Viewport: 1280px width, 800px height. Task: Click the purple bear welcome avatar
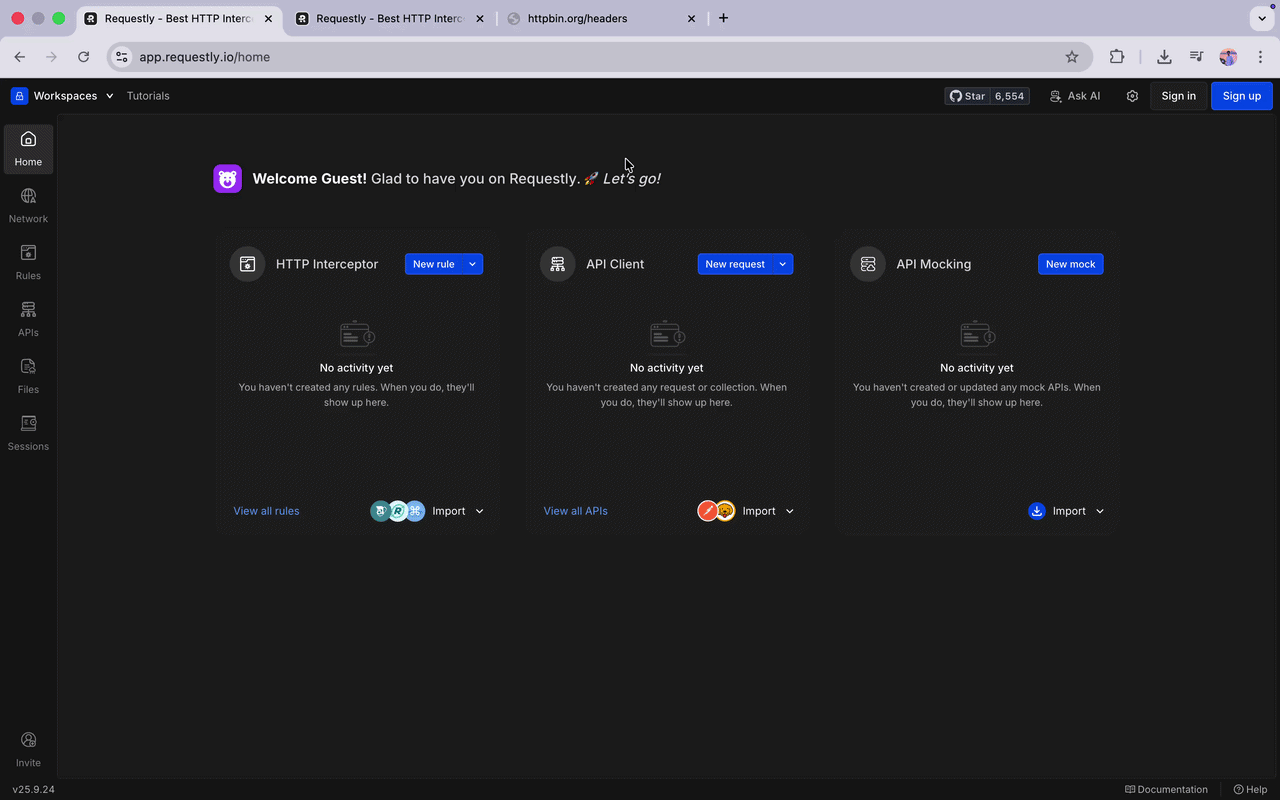pos(228,179)
